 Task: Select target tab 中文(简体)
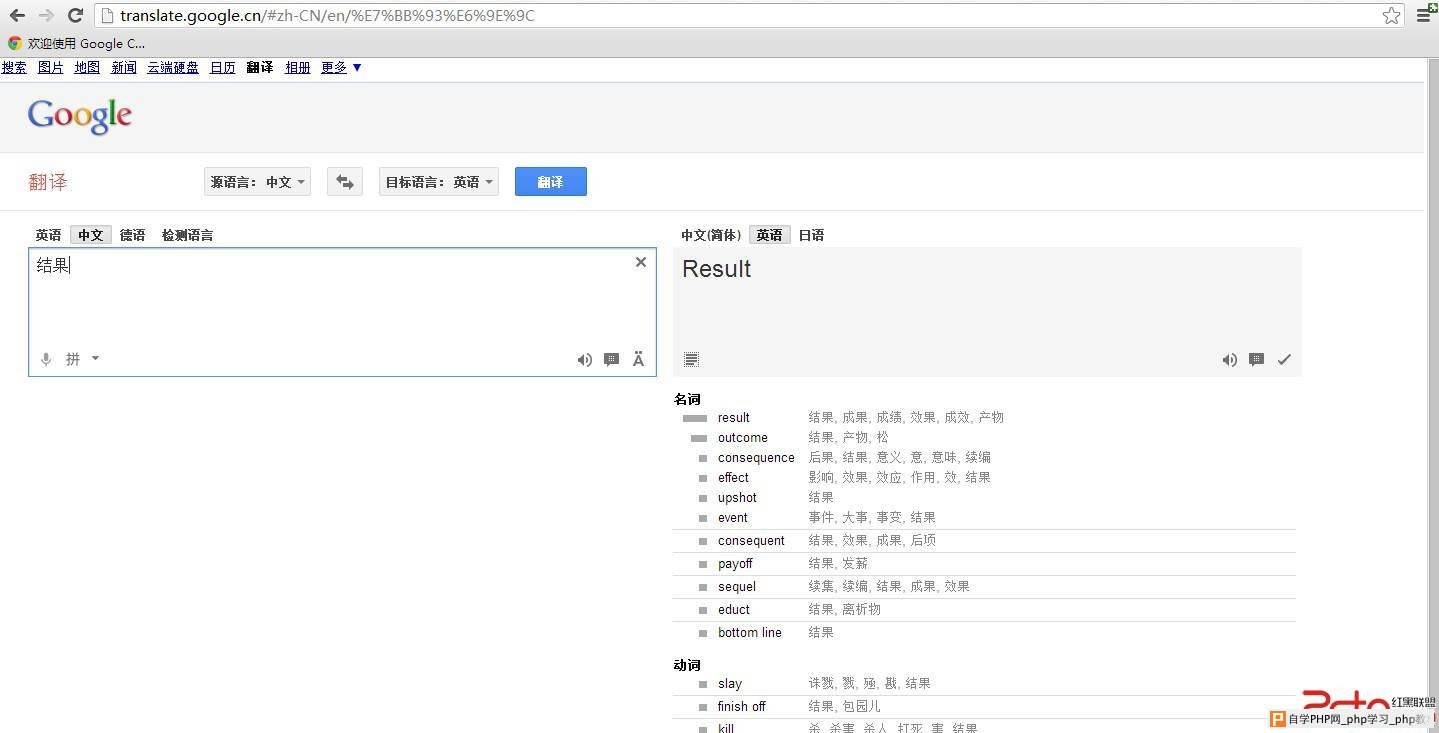(711, 235)
